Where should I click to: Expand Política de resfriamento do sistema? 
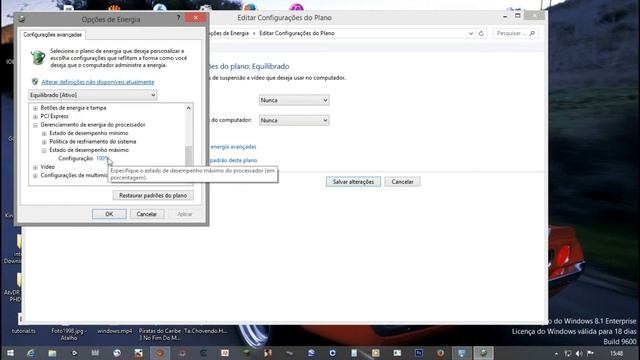pyautogui.click(x=44, y=142)
